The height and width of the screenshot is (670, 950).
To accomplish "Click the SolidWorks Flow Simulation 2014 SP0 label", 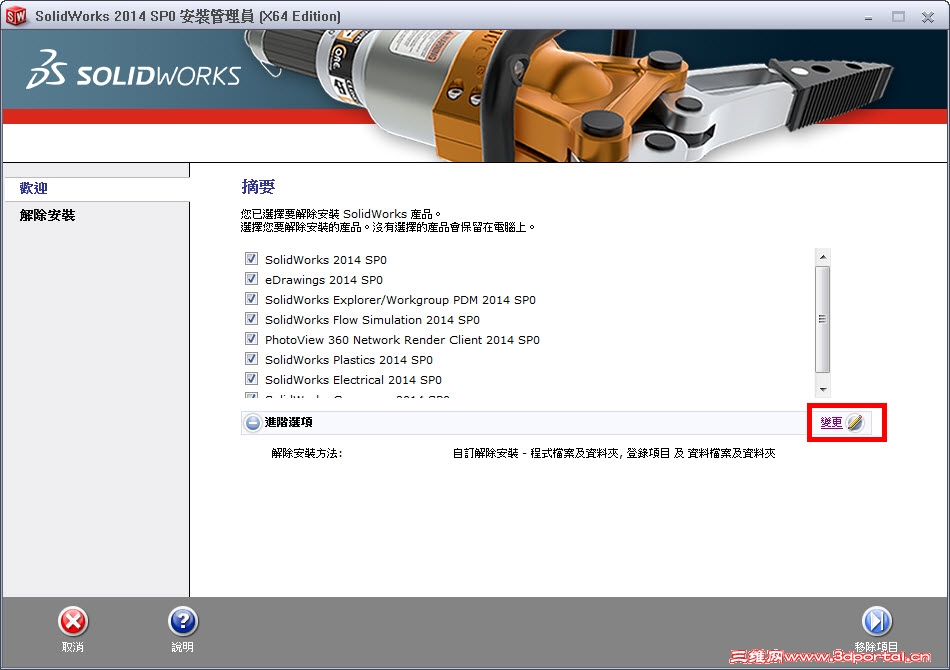I will pos(372,320).
